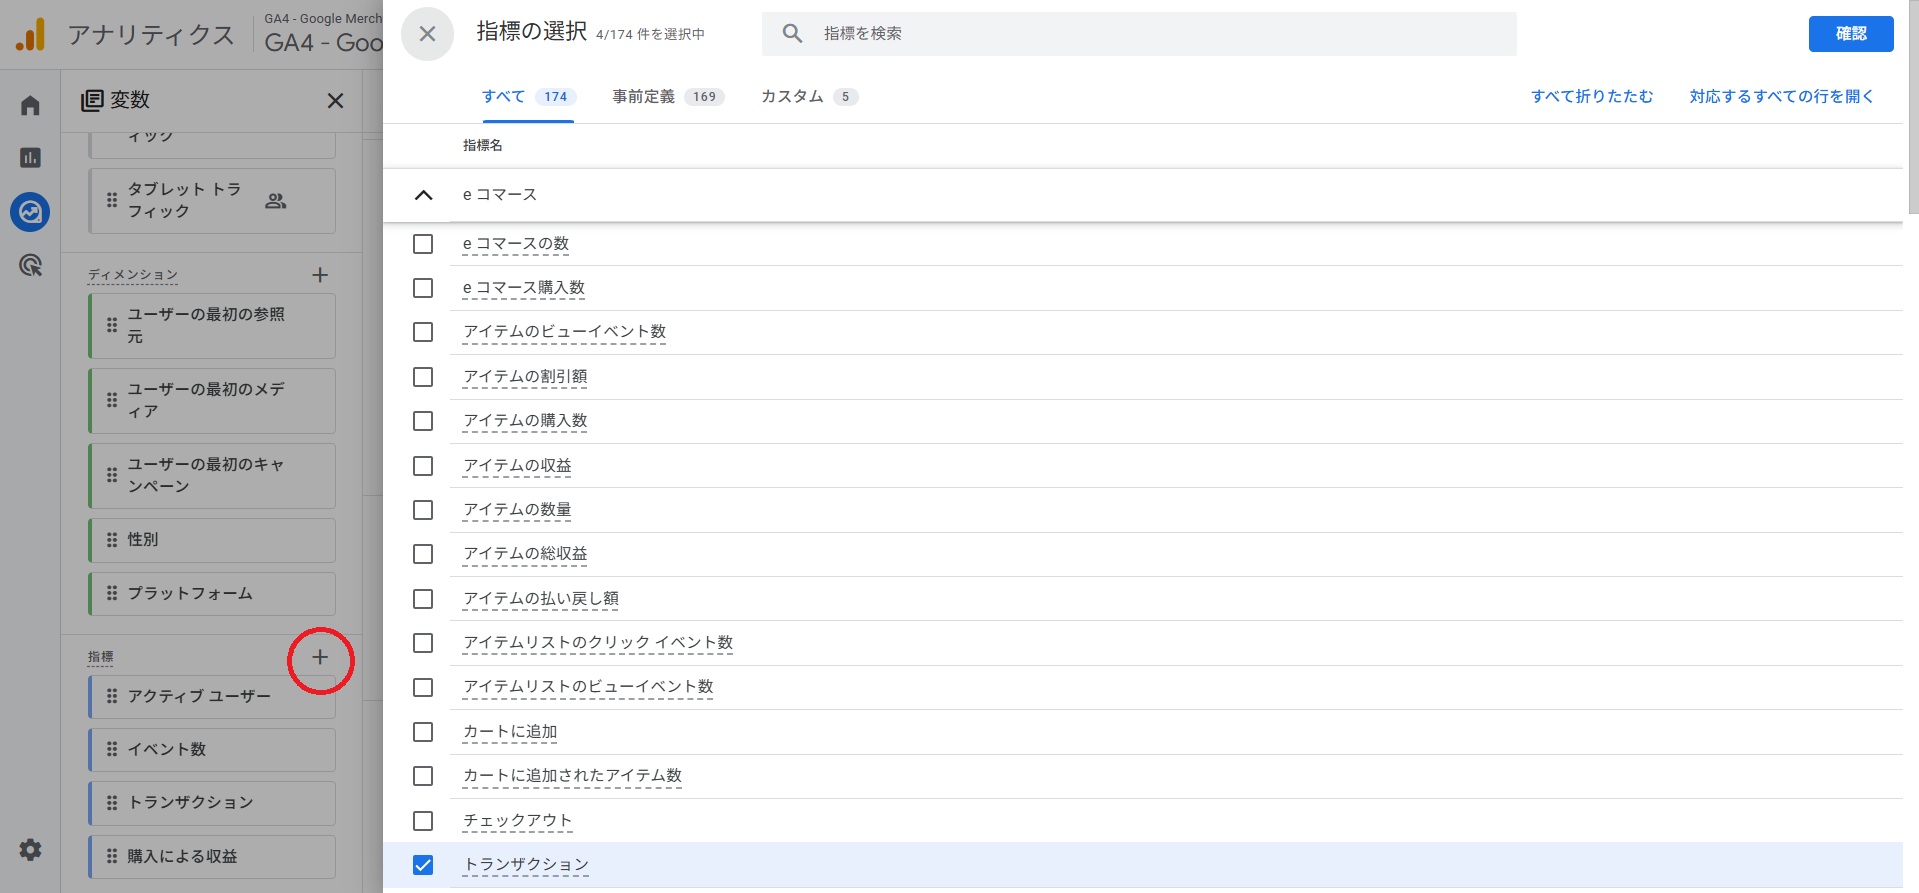The width and height of the screenshot is (1919, 893).
Task: Check アイテムリストのクリック イベント数 checkbox
Action: [423, 643]
